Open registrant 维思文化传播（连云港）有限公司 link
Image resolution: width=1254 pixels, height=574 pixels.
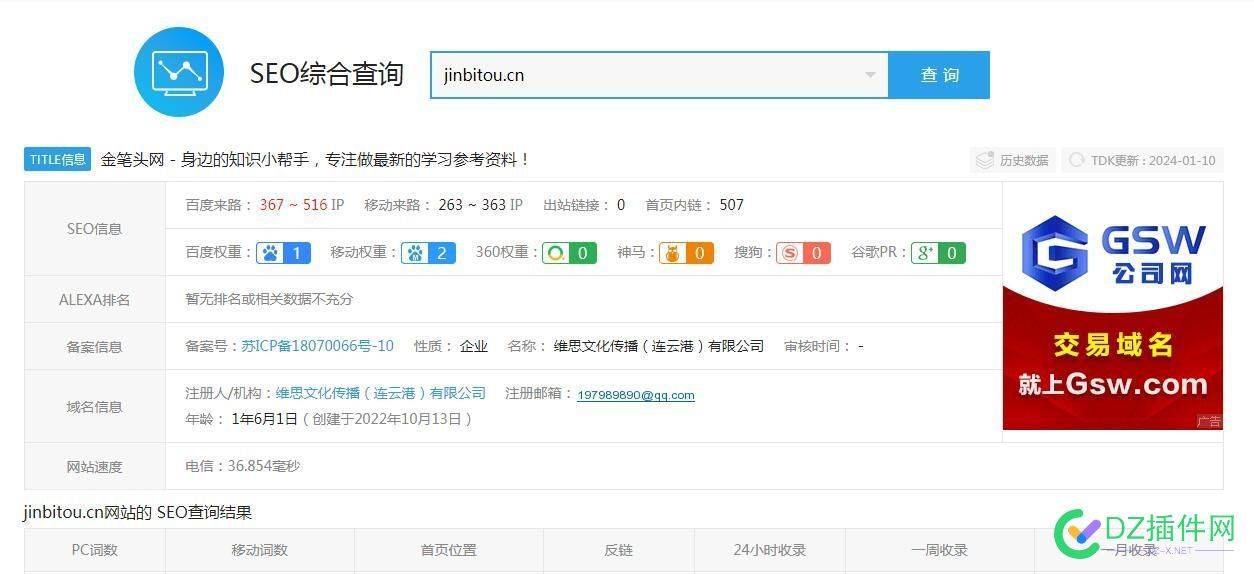pos(381,393)
